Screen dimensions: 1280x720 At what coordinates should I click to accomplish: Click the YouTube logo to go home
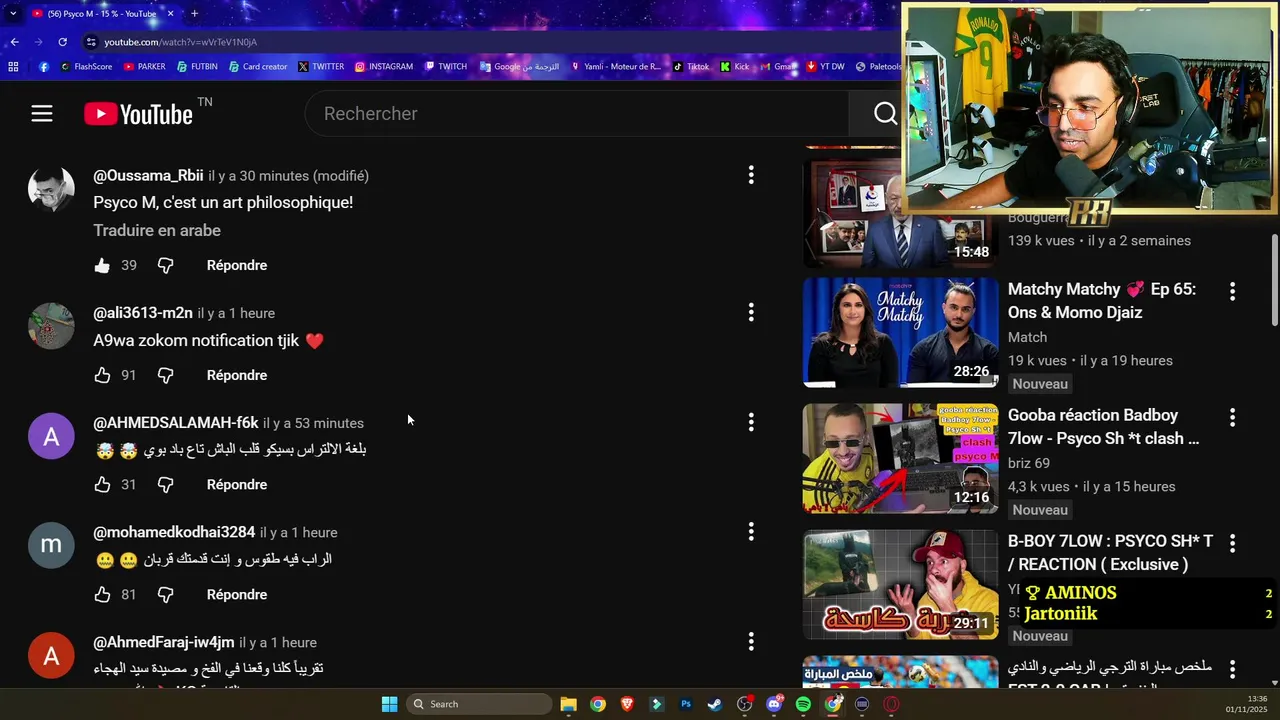click(x=138, y=114)
